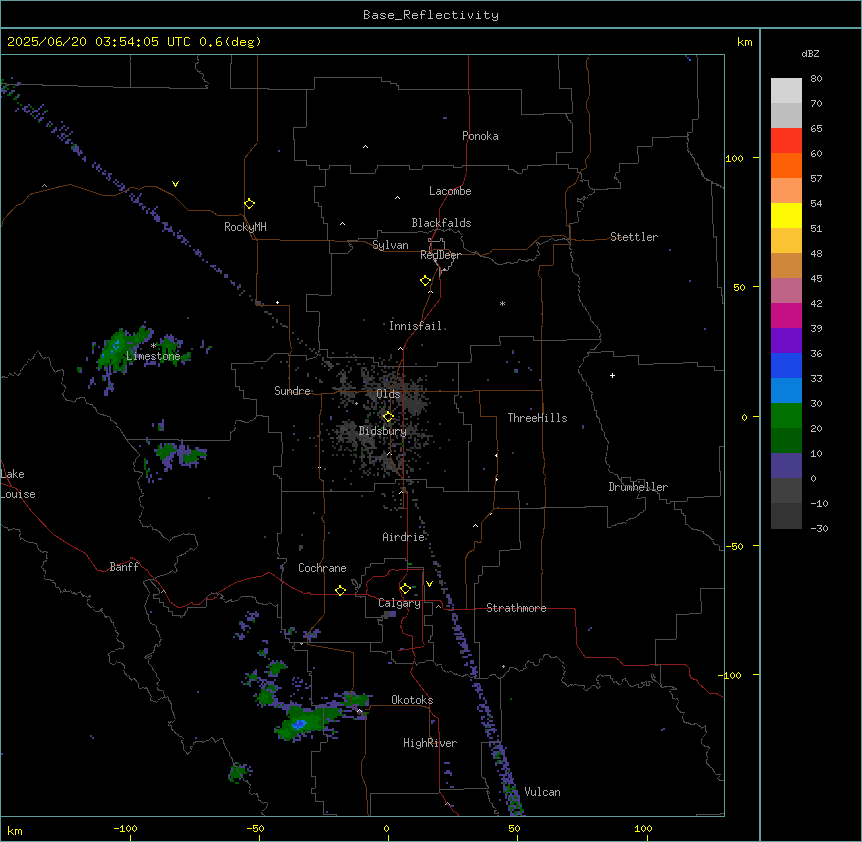862x842 pixels.
Task: Click the Didsbury label
Action: pos(383,431)
